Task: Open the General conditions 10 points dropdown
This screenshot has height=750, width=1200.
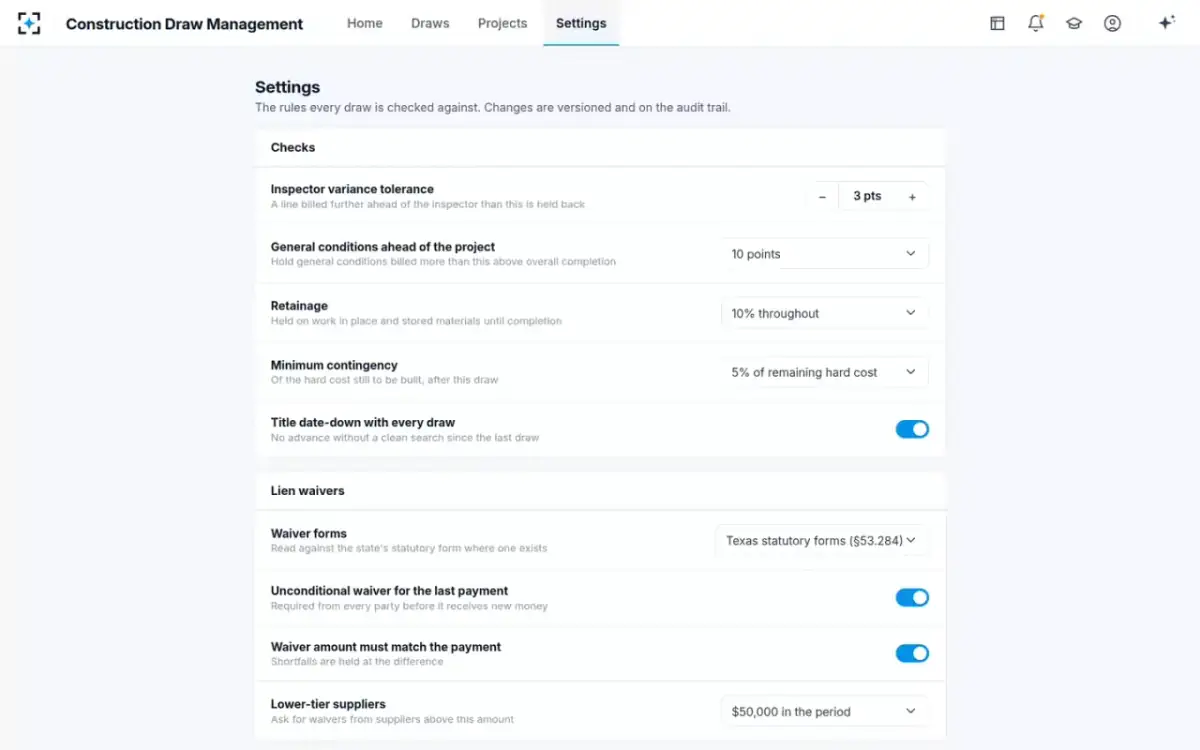Action: click(x=825, y=254)
